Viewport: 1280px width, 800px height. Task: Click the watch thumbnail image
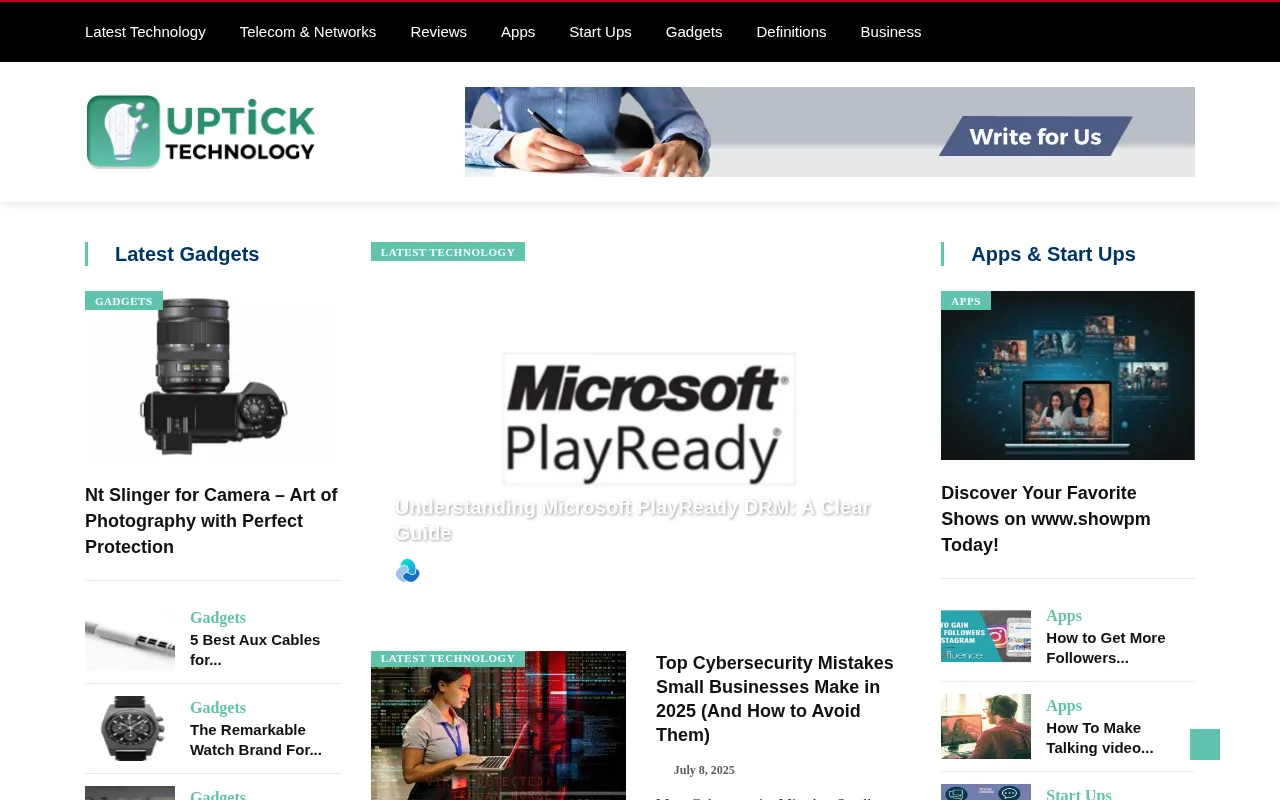130,728
